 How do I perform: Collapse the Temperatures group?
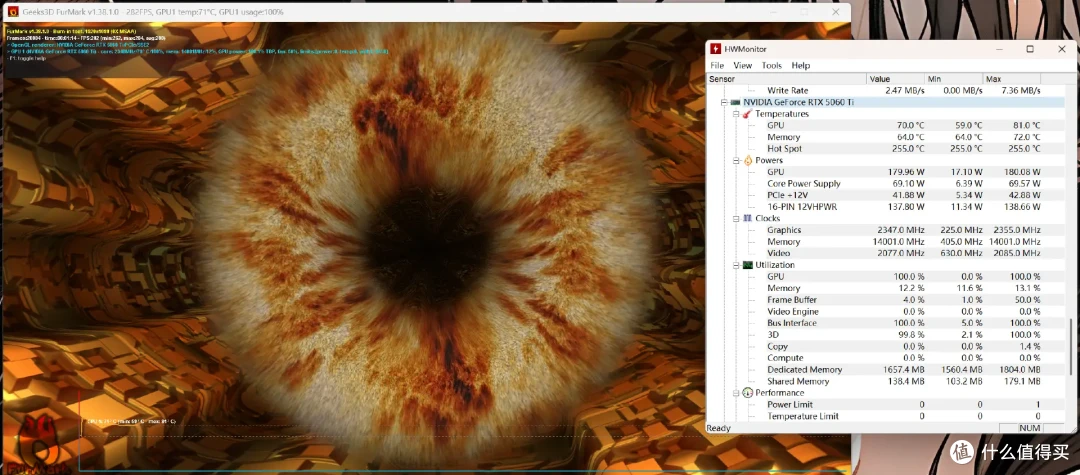click(736, 114)
